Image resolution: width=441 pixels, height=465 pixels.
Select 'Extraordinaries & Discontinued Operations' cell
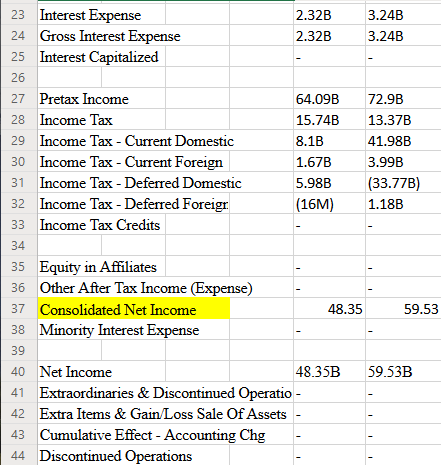pyautogui.click(x=165, y=393)
